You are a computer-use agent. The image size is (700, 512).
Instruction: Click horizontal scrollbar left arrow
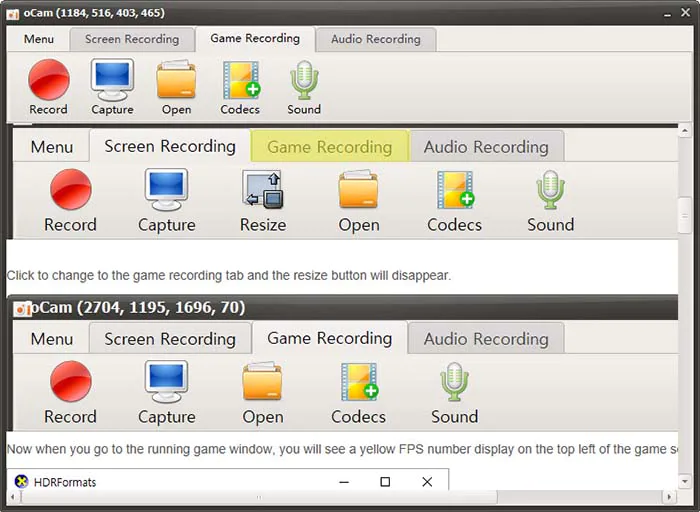(12, 496)
